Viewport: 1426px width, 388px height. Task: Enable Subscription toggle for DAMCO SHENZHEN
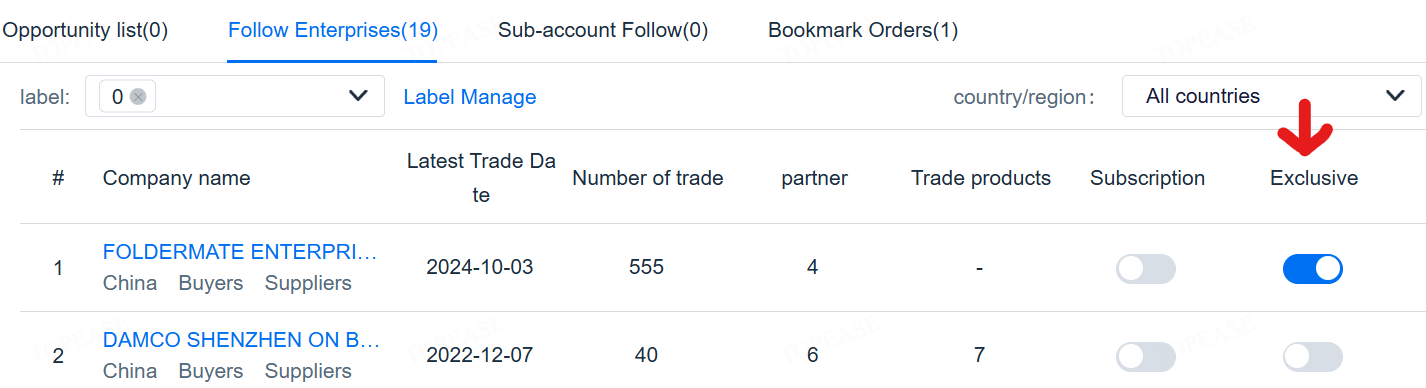point(1146,357)
